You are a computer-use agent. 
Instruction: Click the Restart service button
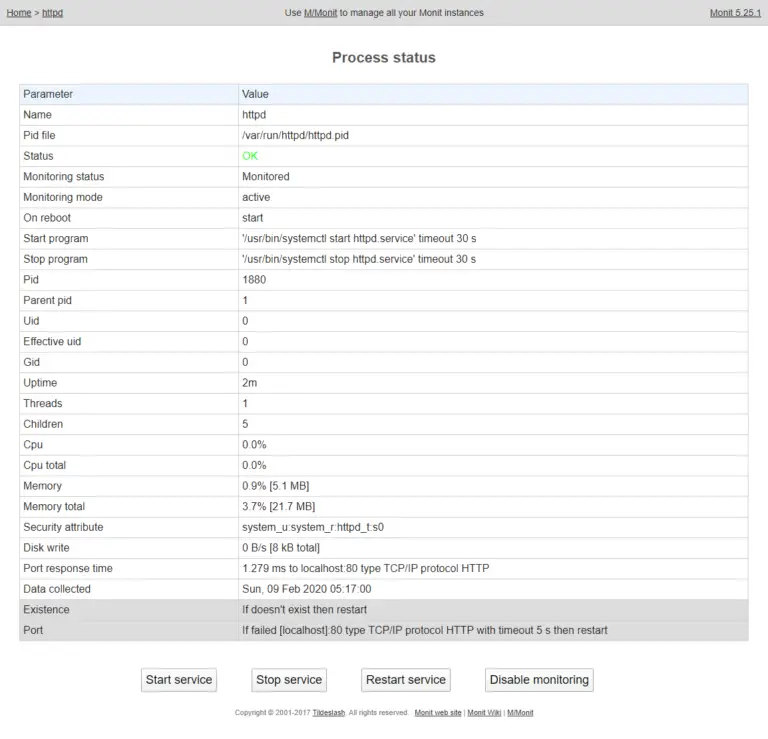[406, 680]
